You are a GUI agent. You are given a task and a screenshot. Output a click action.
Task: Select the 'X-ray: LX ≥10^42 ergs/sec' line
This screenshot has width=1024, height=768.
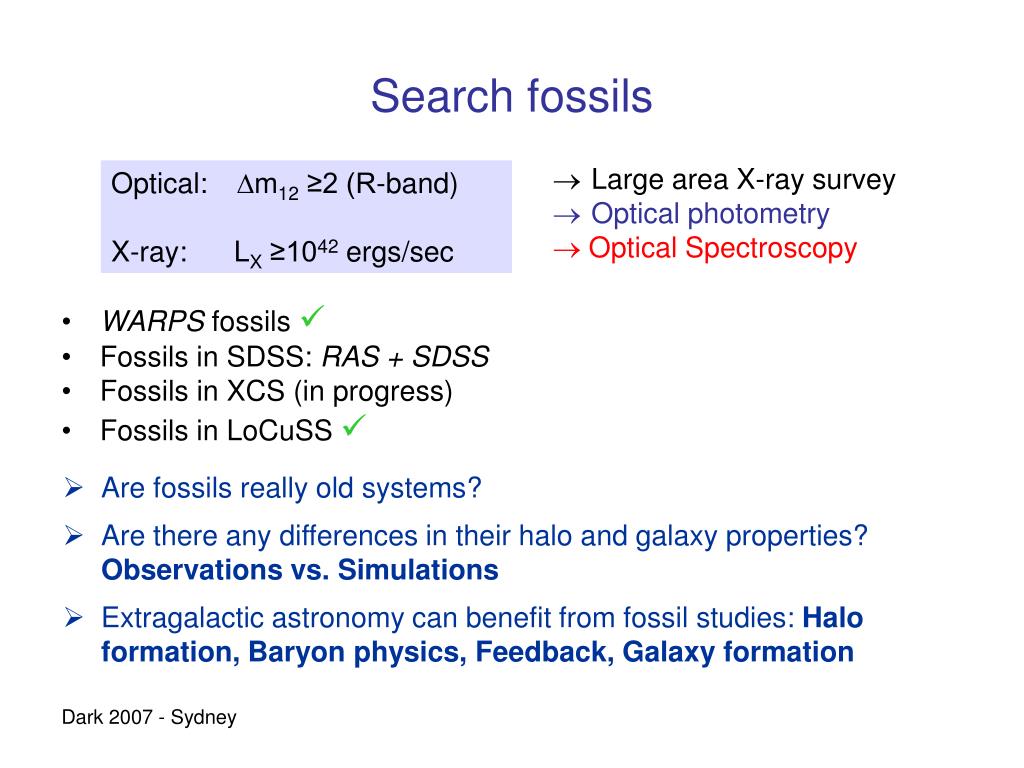pyautogui.click(x=282, y=253)
